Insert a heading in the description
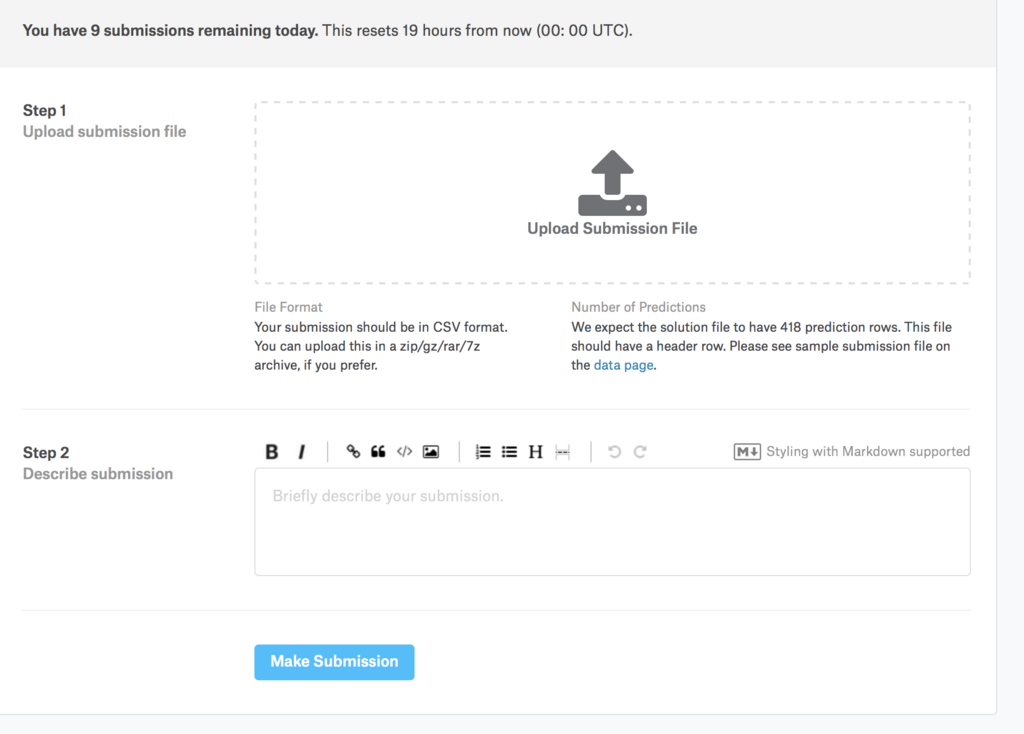The height and width of the screenshot is (734, 1024). [x=535, y=452]
